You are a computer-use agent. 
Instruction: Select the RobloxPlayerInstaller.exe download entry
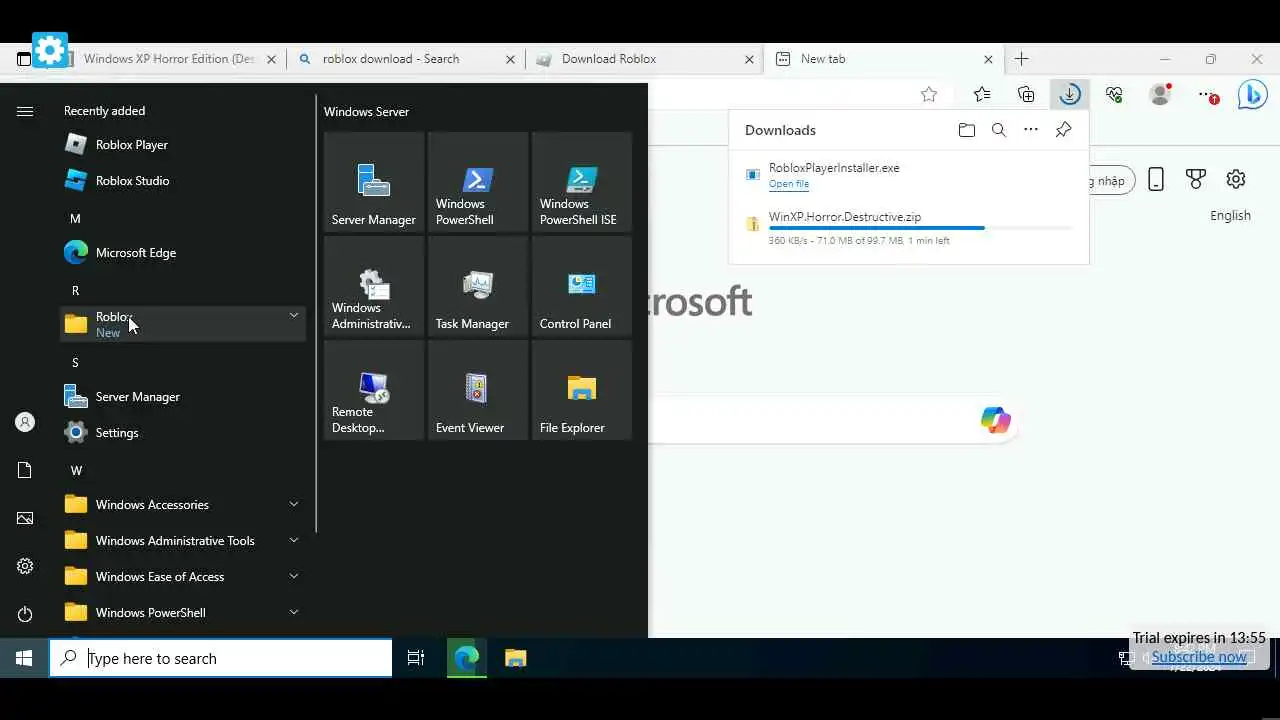coord(908,177)
